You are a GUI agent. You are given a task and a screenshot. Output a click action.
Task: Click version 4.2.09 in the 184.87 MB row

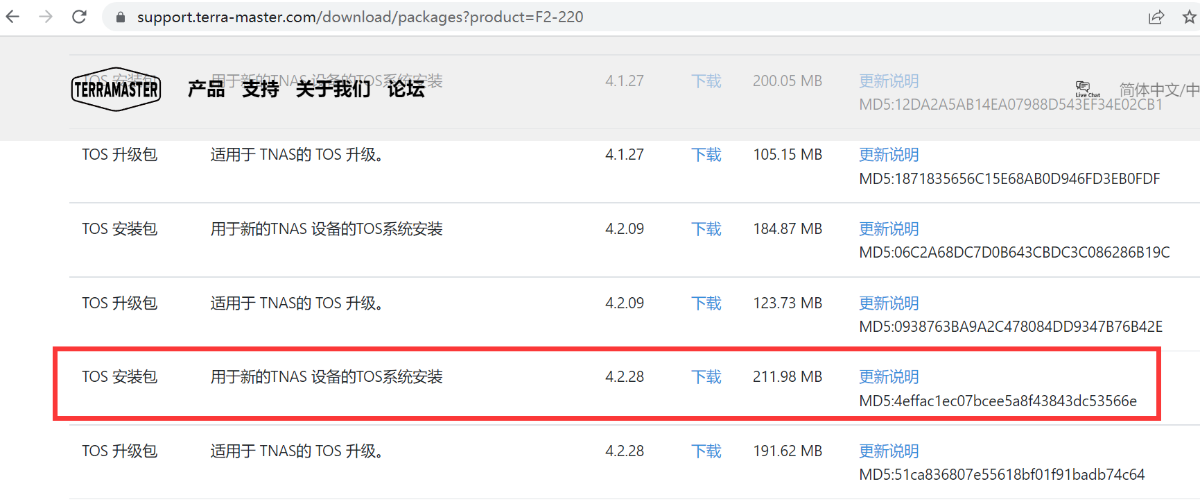pyautogui.click(x=625, y=229)
